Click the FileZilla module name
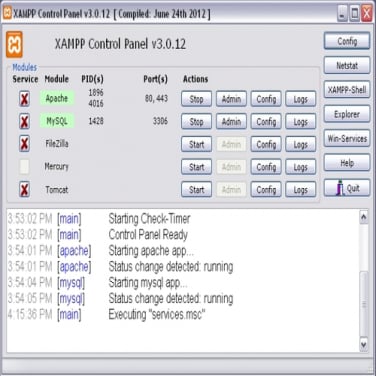The image size is (376, 376). 57,144
